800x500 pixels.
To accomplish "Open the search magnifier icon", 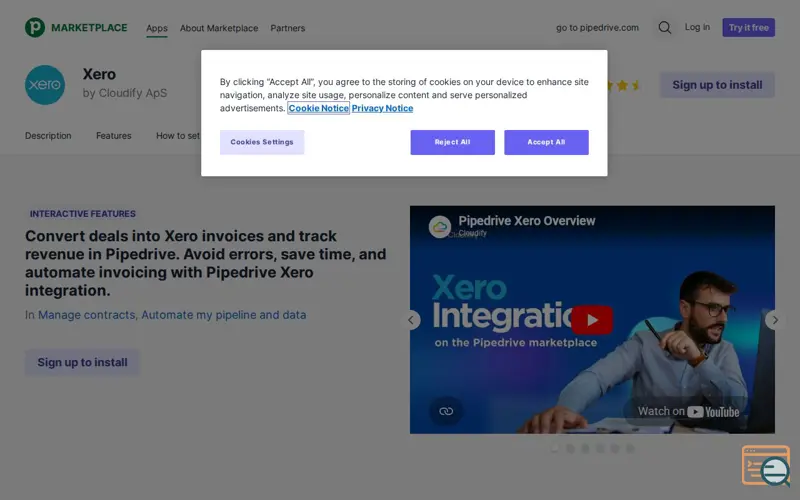I will pyautogui.click(x=664, y=28).
